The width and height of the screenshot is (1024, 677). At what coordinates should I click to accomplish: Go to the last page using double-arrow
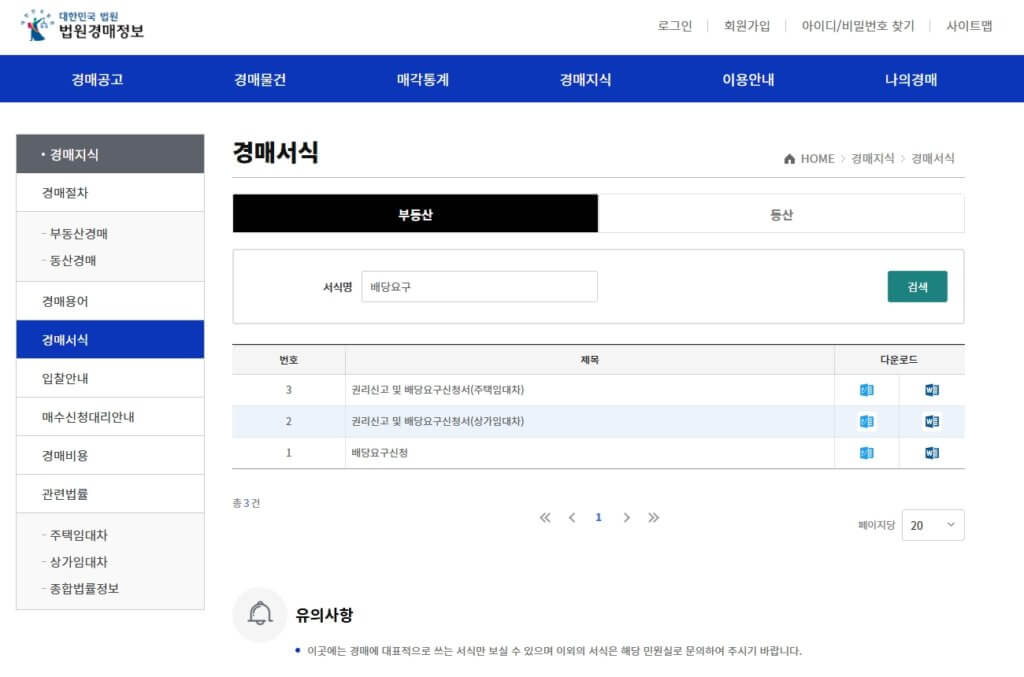click(x=653, y=517)
